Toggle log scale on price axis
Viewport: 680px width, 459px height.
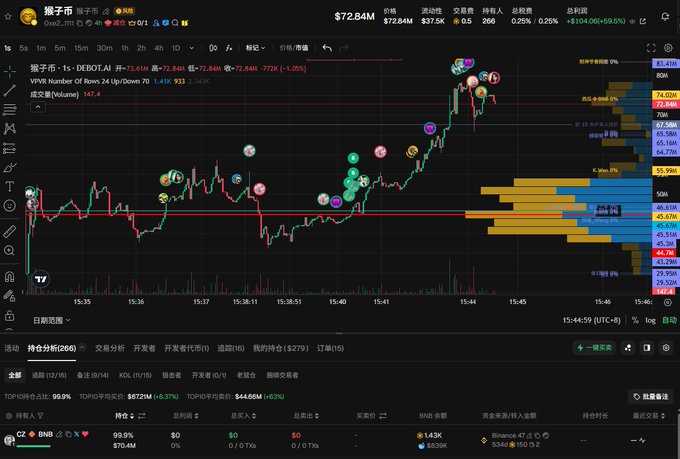pos(650,320)
